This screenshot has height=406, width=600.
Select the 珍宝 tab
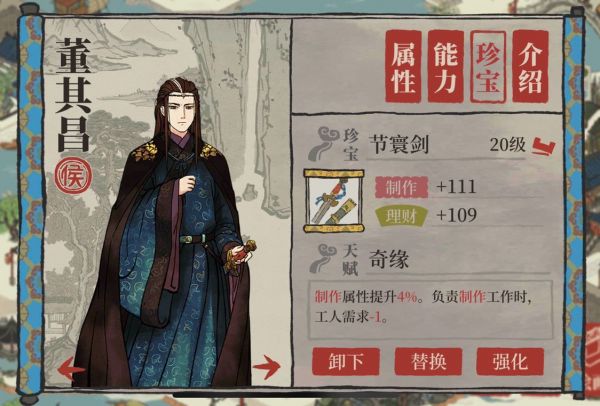pyautogui.click(x=488, y=67)
